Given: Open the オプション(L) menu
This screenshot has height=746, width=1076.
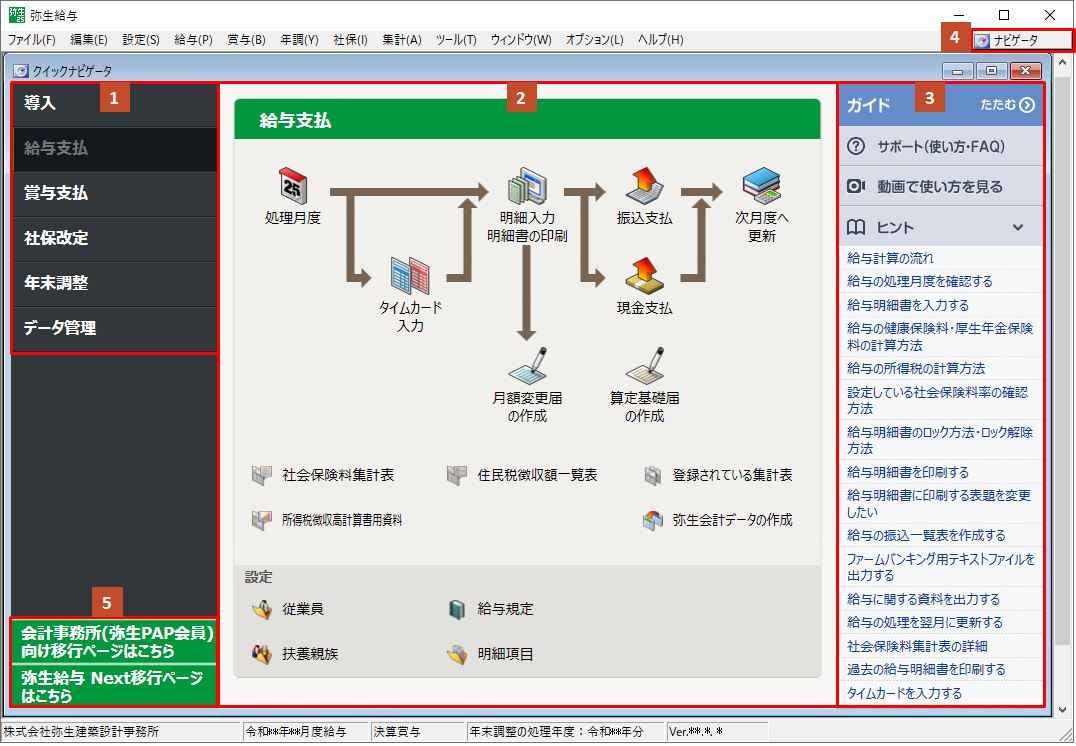Looking at the screenshot, I should coord(594,40).
